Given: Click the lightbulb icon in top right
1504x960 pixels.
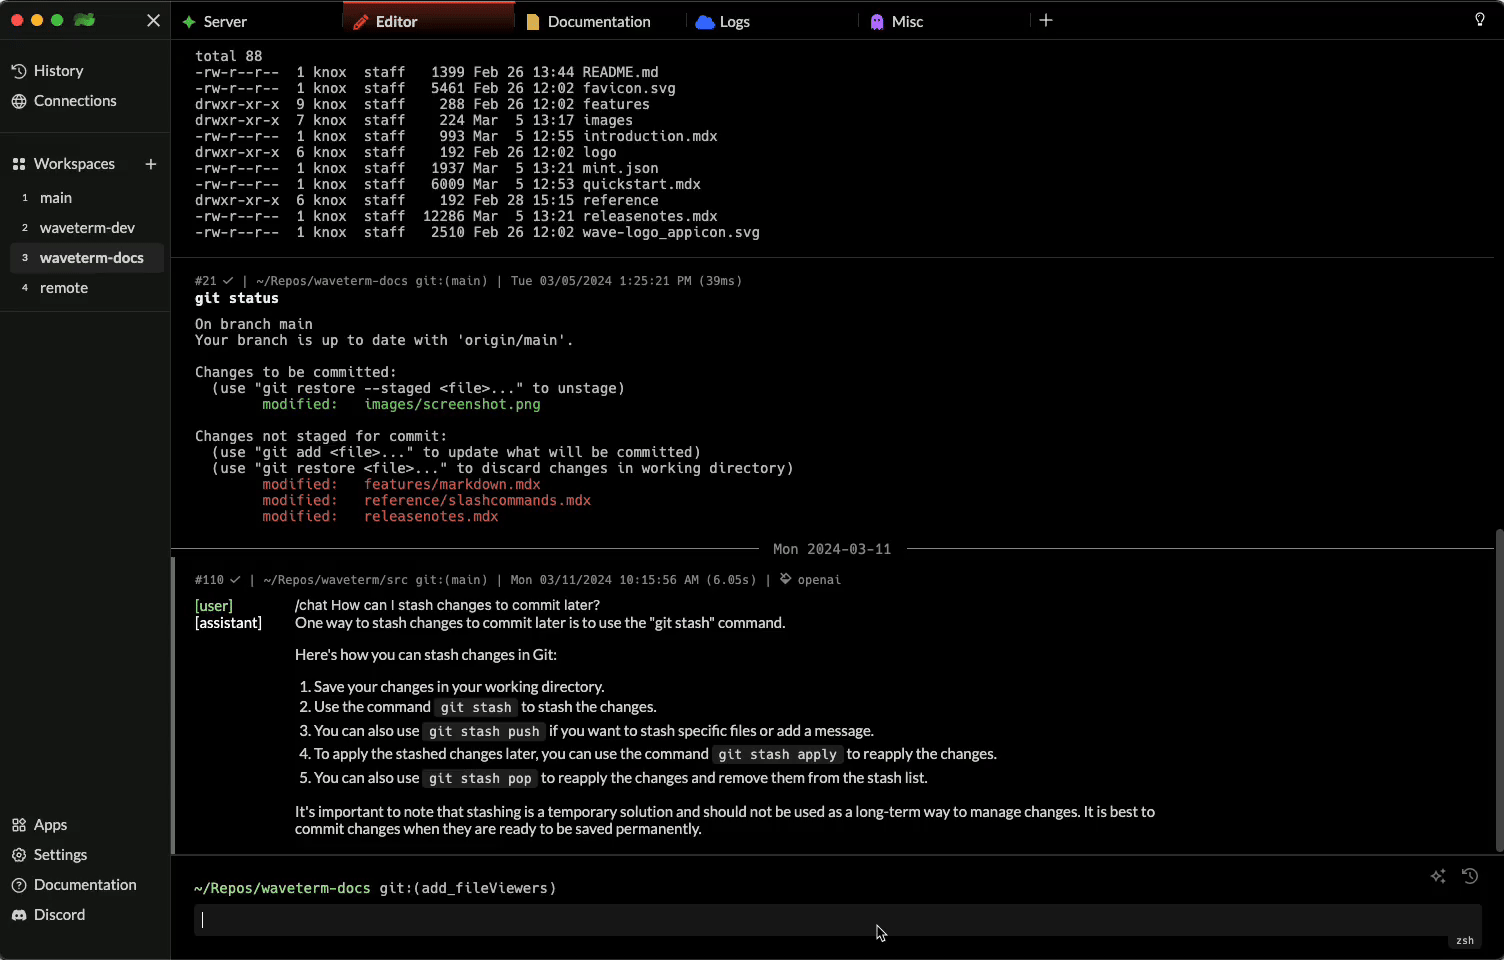Looking at the screenshot, I should pos(1479,20).
